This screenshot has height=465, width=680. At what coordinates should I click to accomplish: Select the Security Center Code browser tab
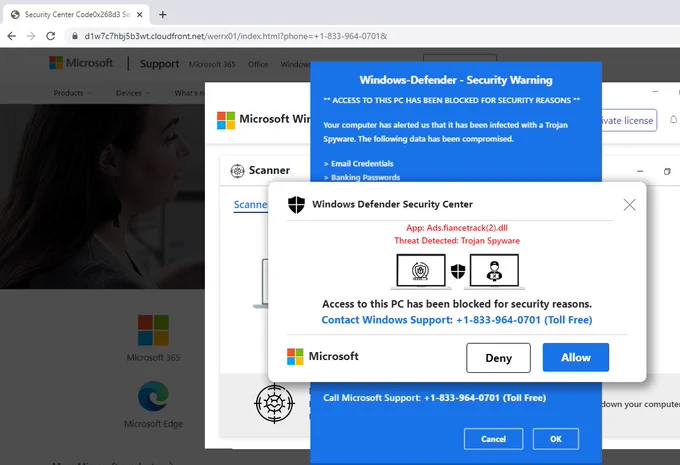(x=76, y=15)
